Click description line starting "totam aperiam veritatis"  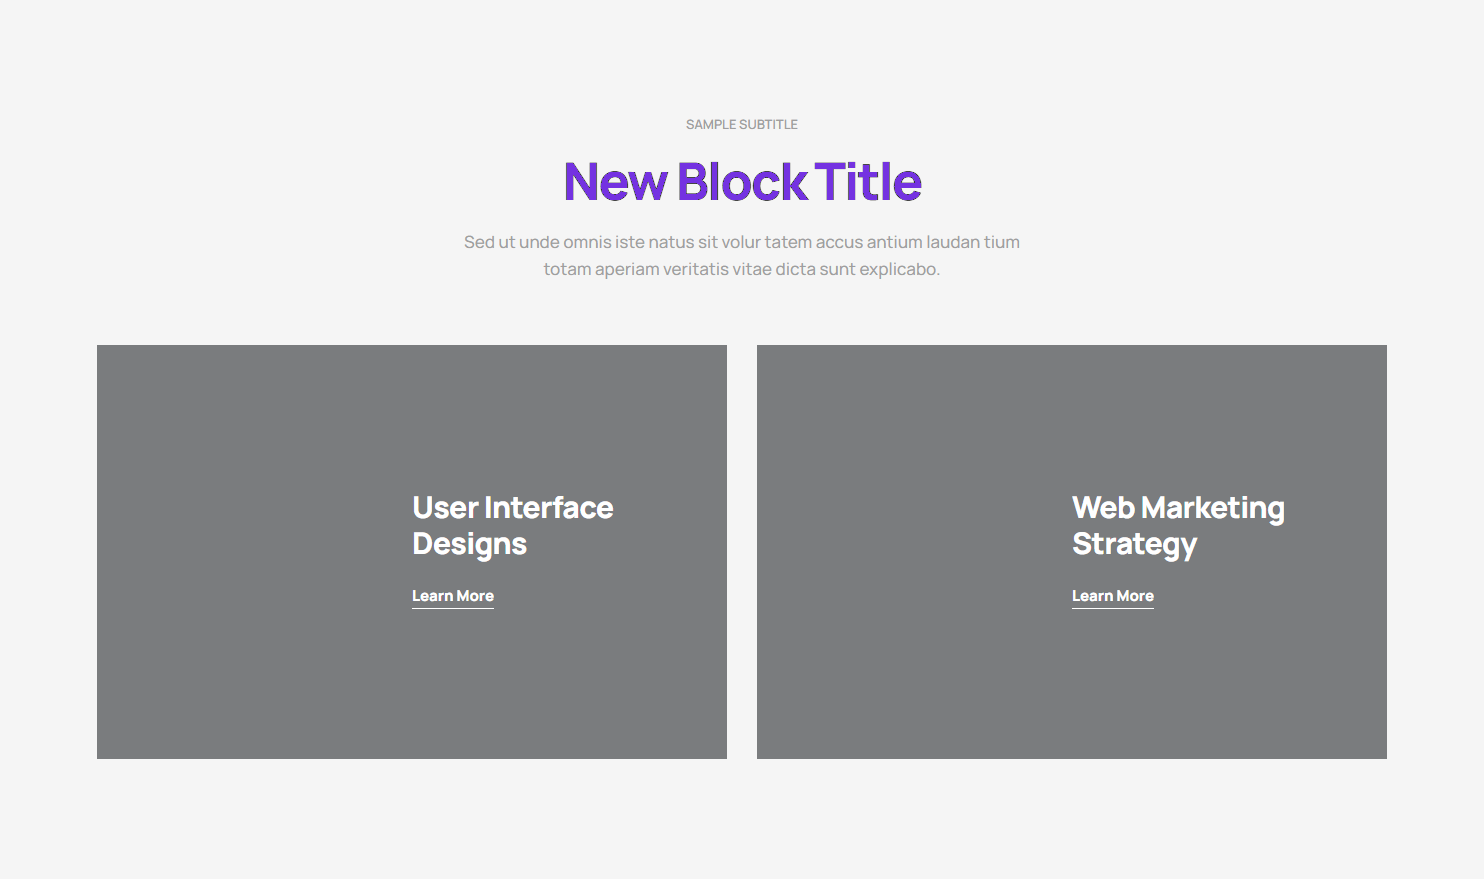click(x=742, y=269)
